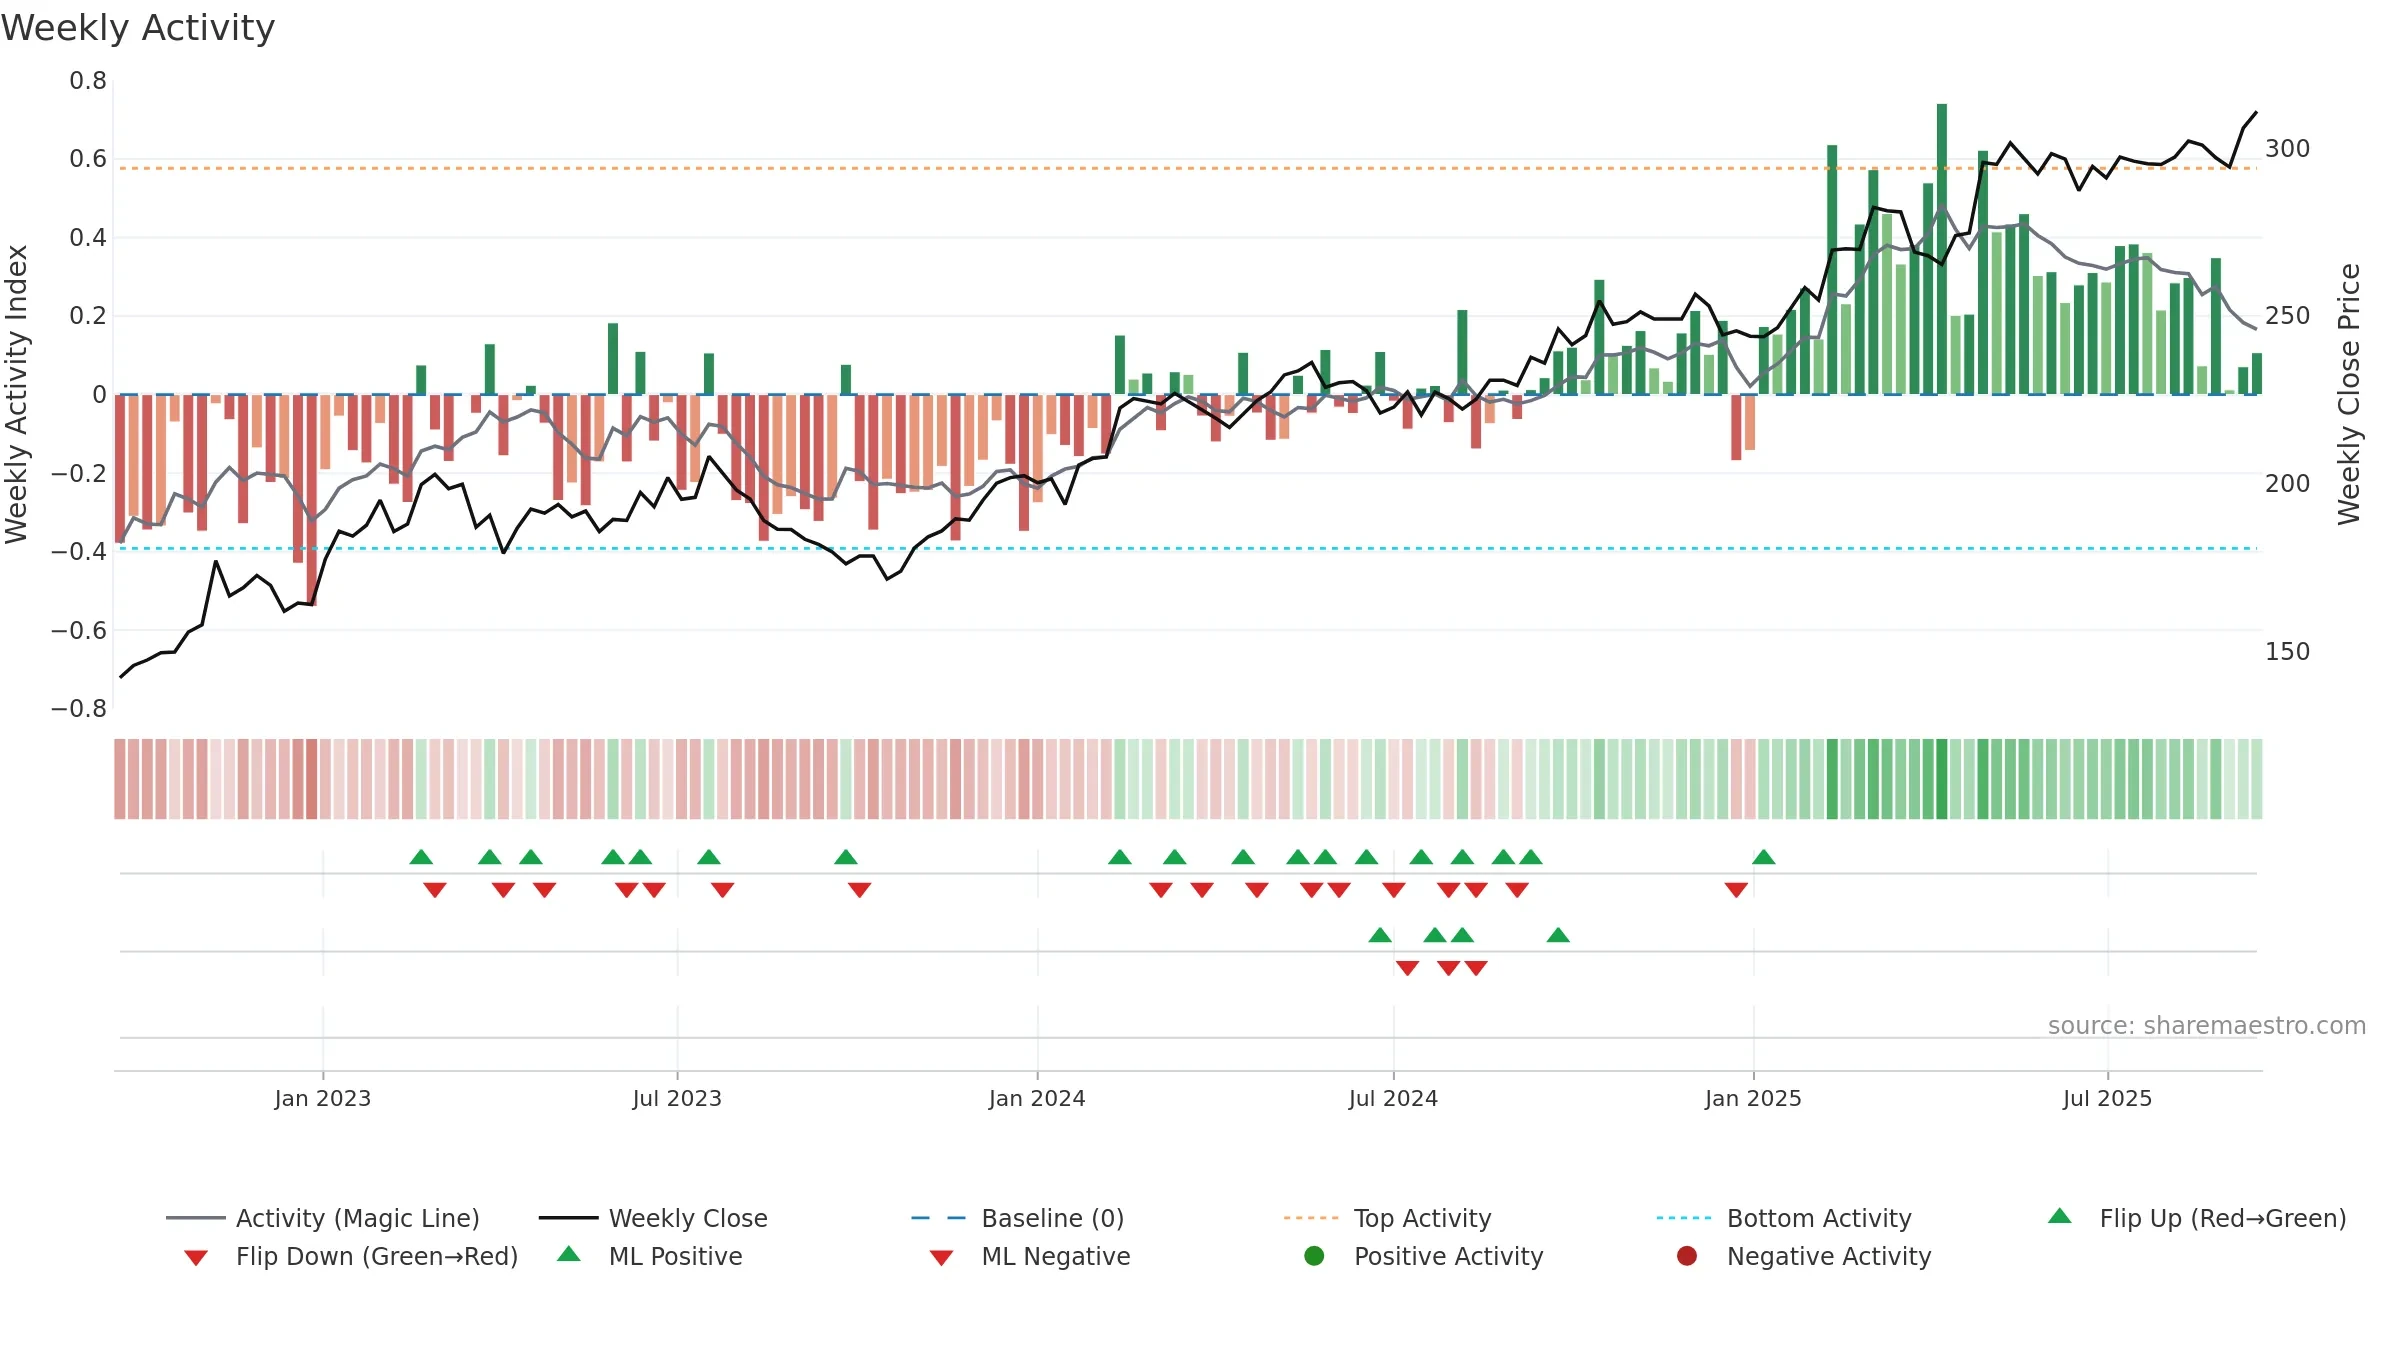Click the rightmost ML Positive triangle marker

coord(1558,935)
